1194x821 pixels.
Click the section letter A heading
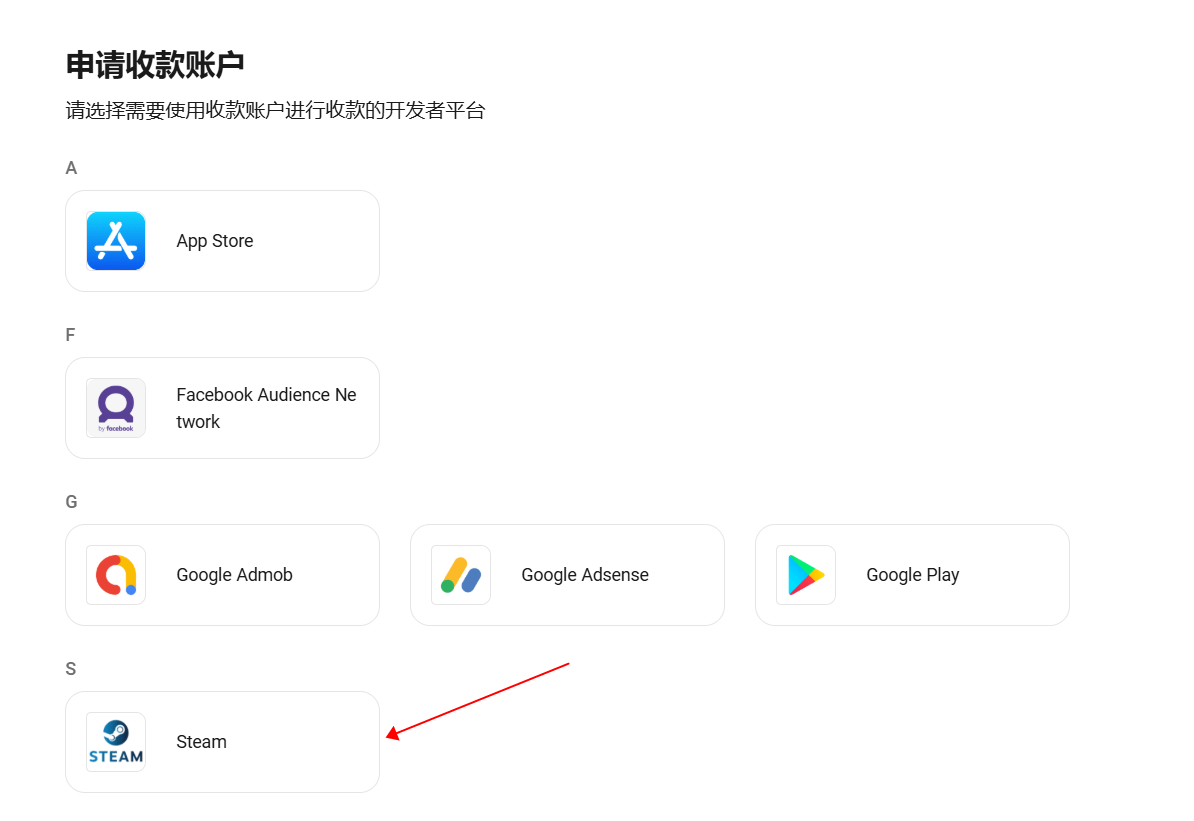tap(71, 168)
